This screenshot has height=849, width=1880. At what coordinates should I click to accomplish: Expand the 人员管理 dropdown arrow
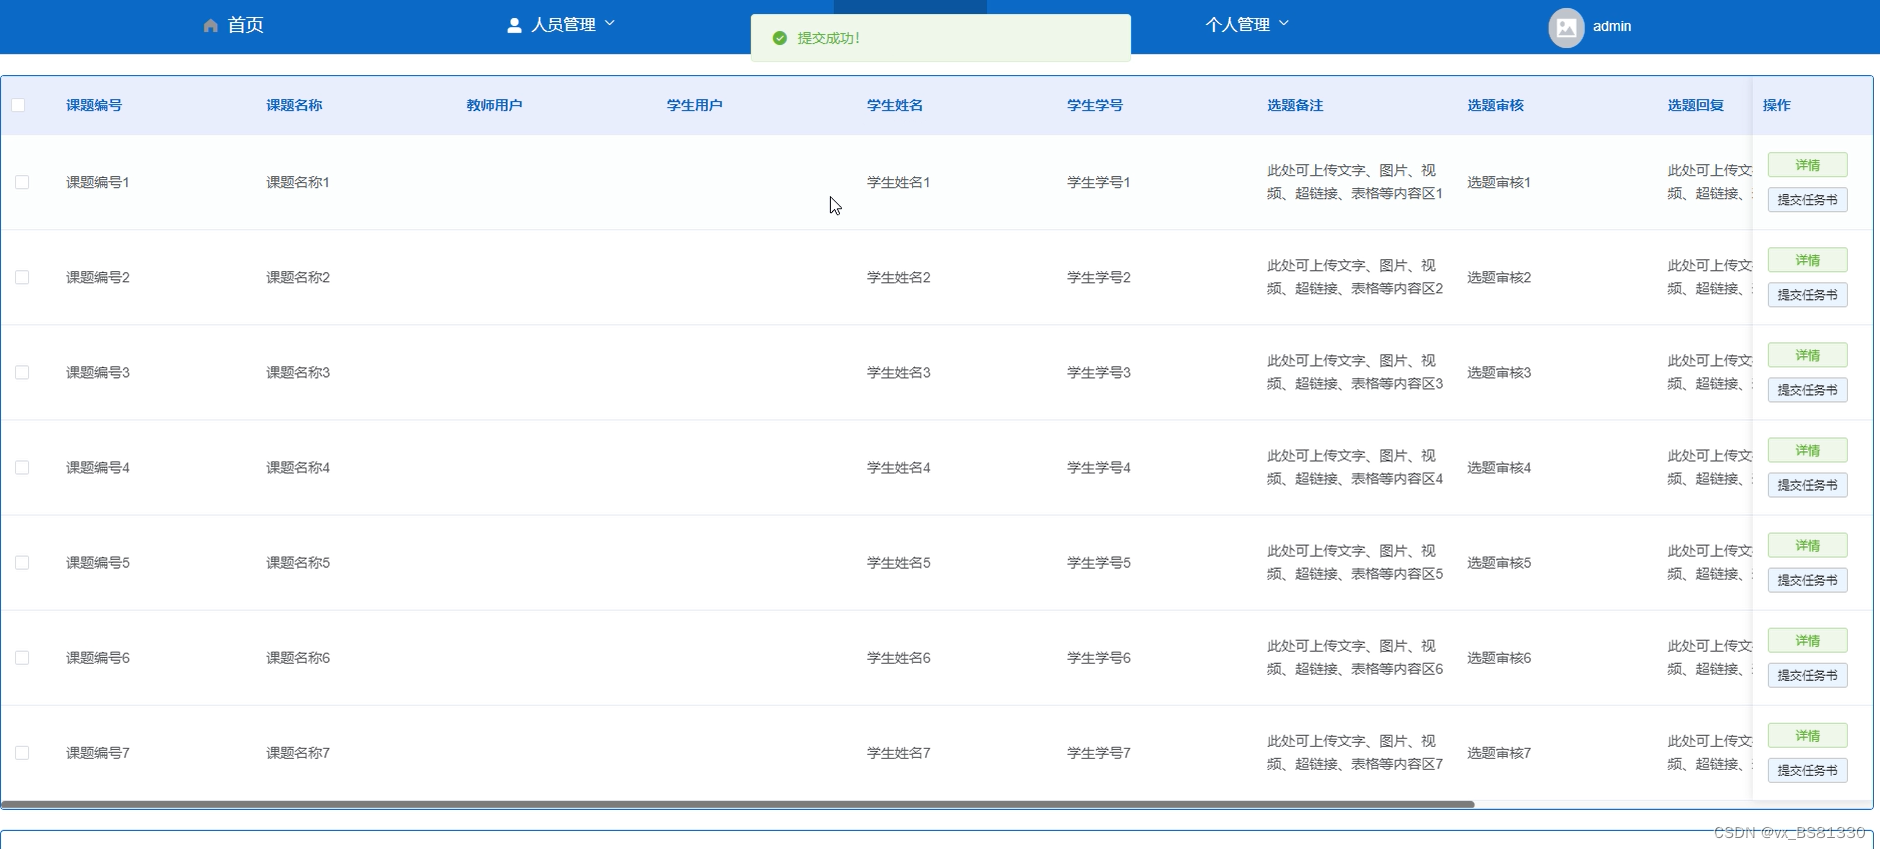pos(610,23)
